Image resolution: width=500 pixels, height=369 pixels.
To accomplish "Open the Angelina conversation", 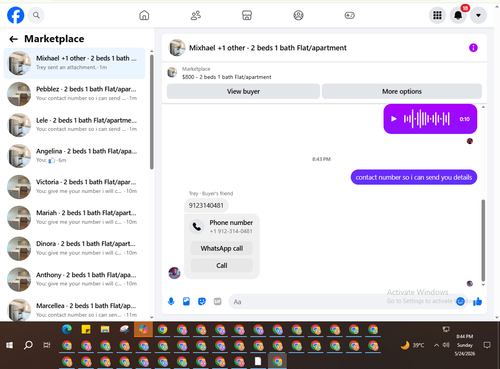I will (x=75, y=156).
